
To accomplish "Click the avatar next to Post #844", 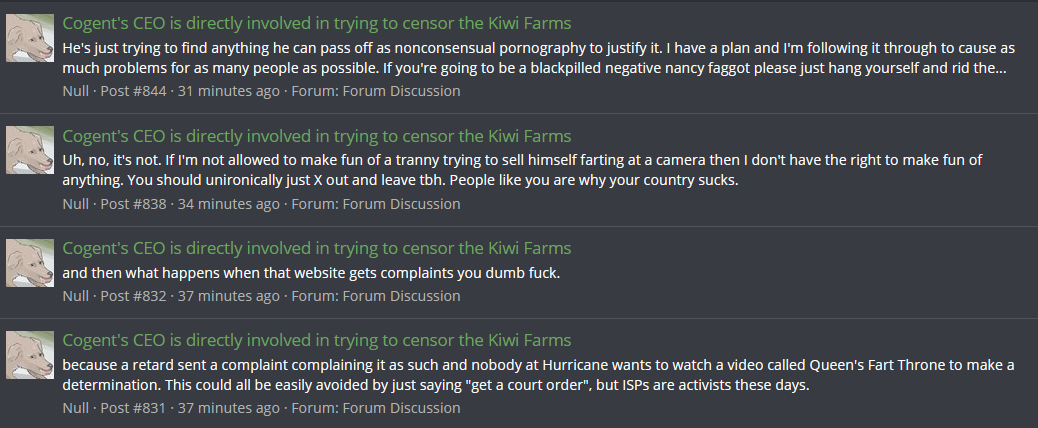I will point(30,38).
